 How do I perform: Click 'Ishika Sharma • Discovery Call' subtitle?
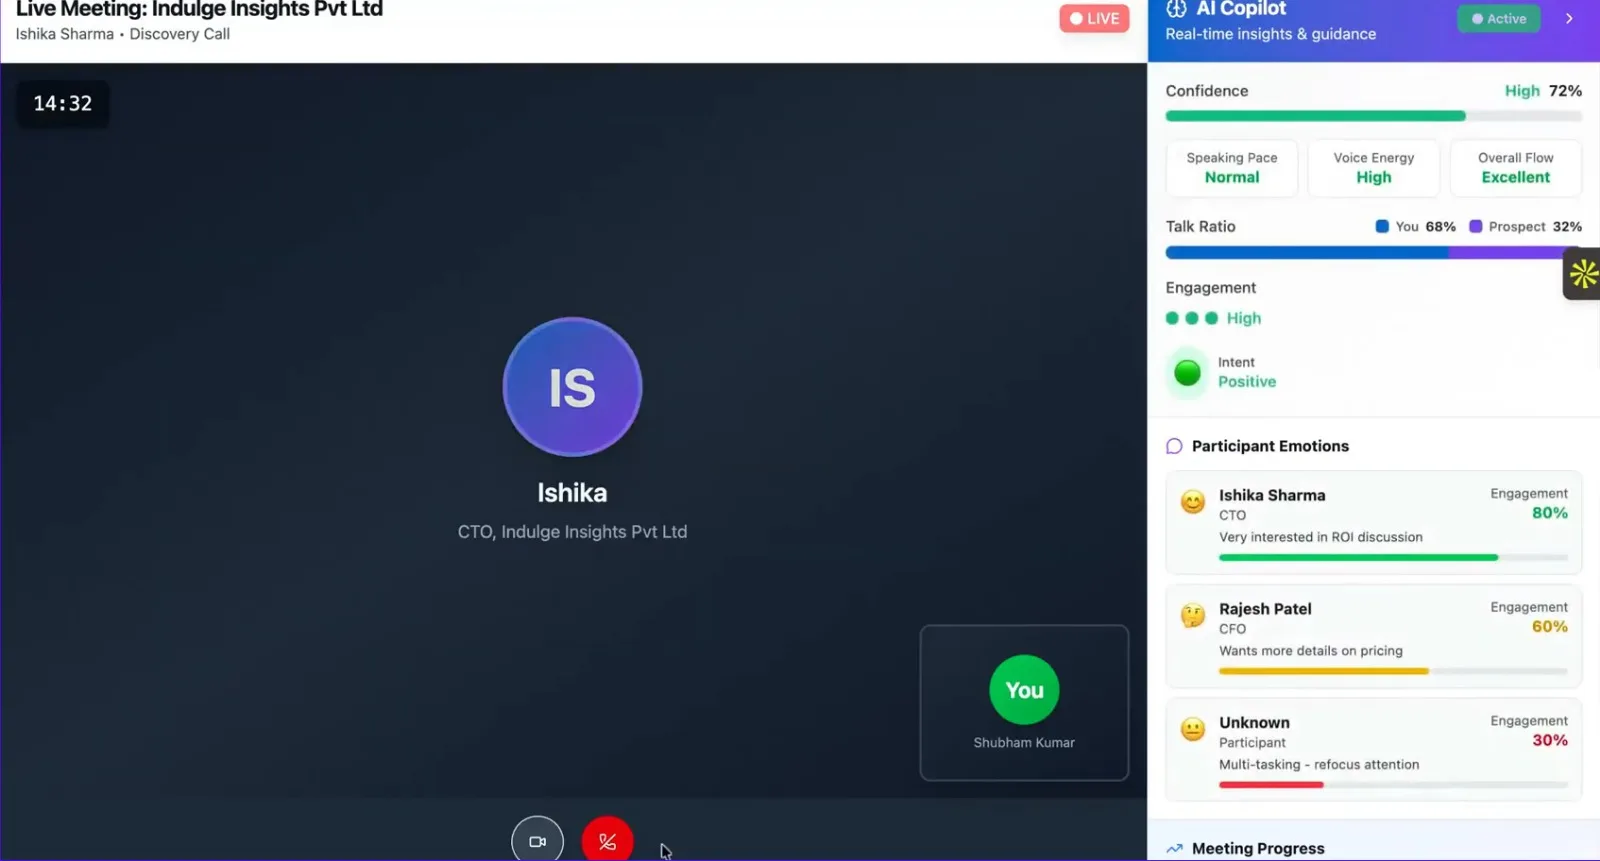click(122, 34)
